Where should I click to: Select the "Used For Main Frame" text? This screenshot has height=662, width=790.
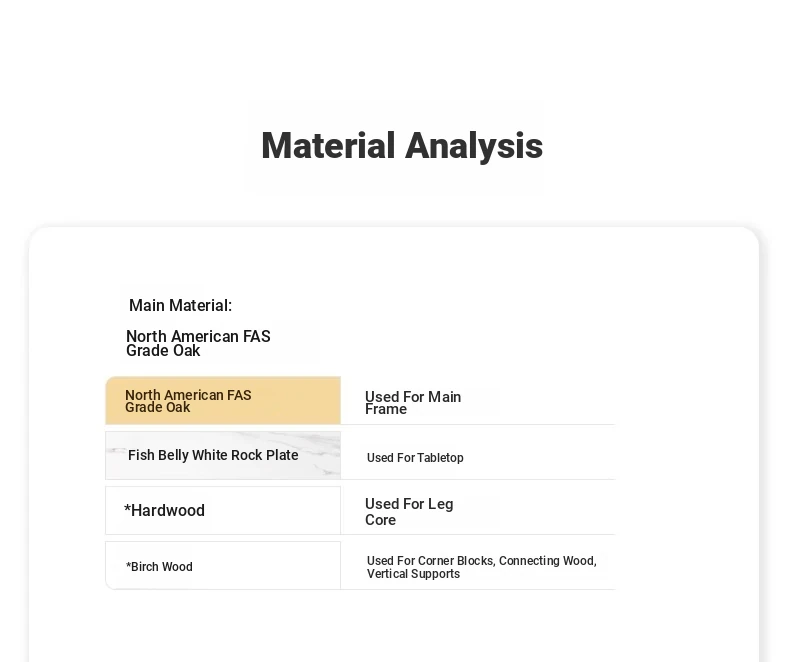412,403
